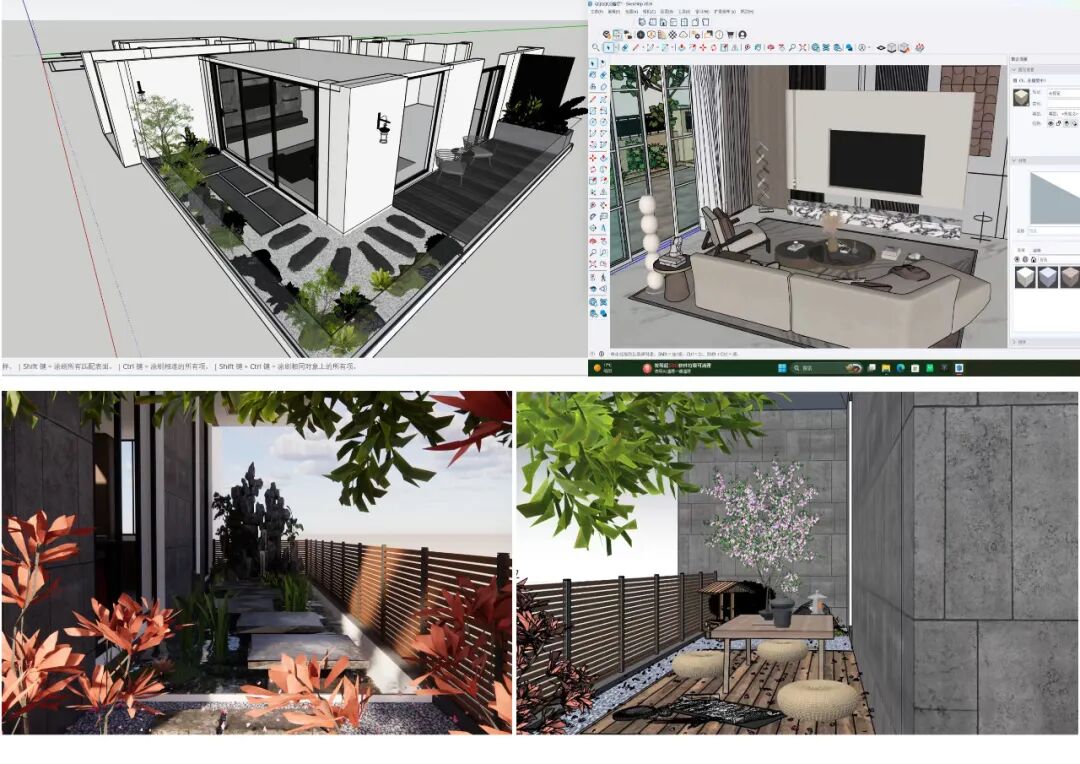
Task: Open the 3D Warehouse from the top toolbar
Action: coord(816,48)
